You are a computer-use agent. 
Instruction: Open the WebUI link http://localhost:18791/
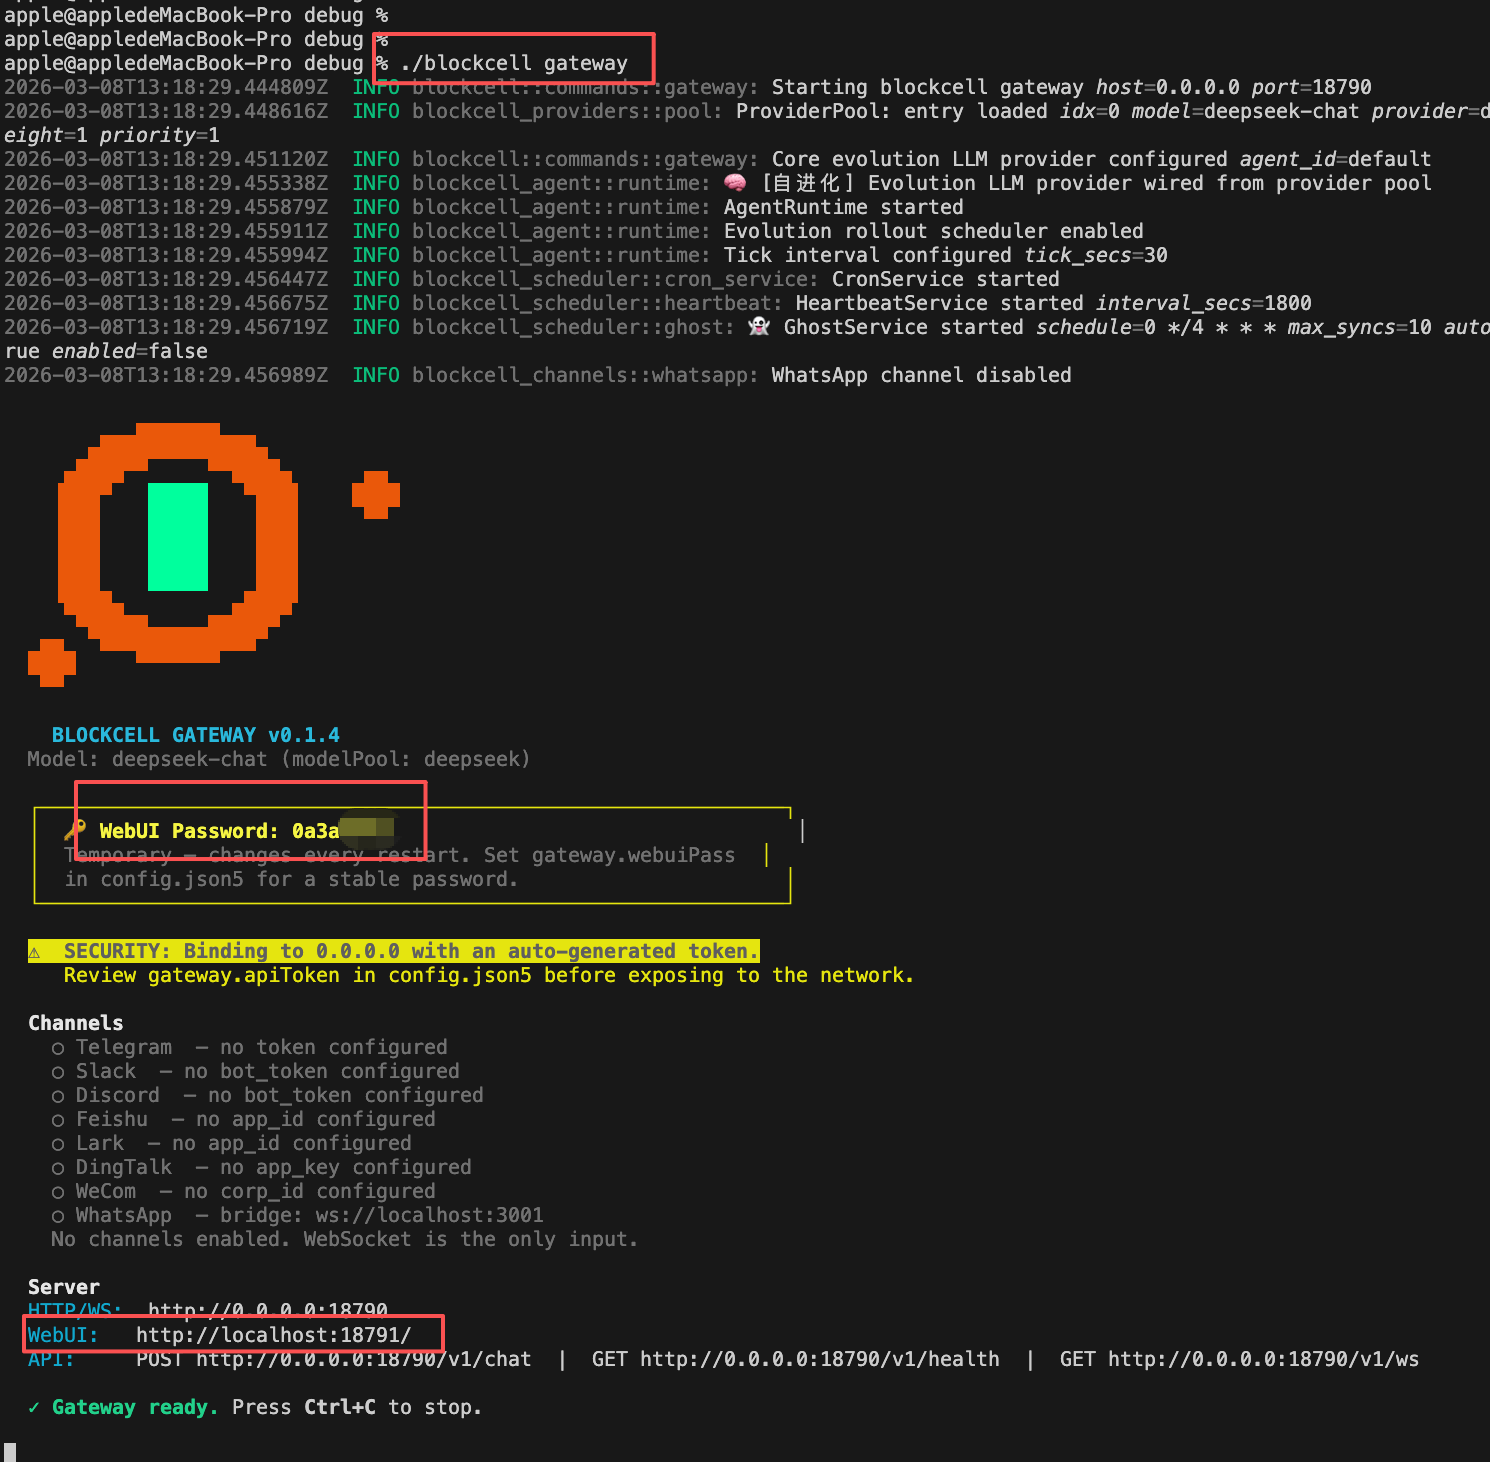click(x=273, y=1335)
